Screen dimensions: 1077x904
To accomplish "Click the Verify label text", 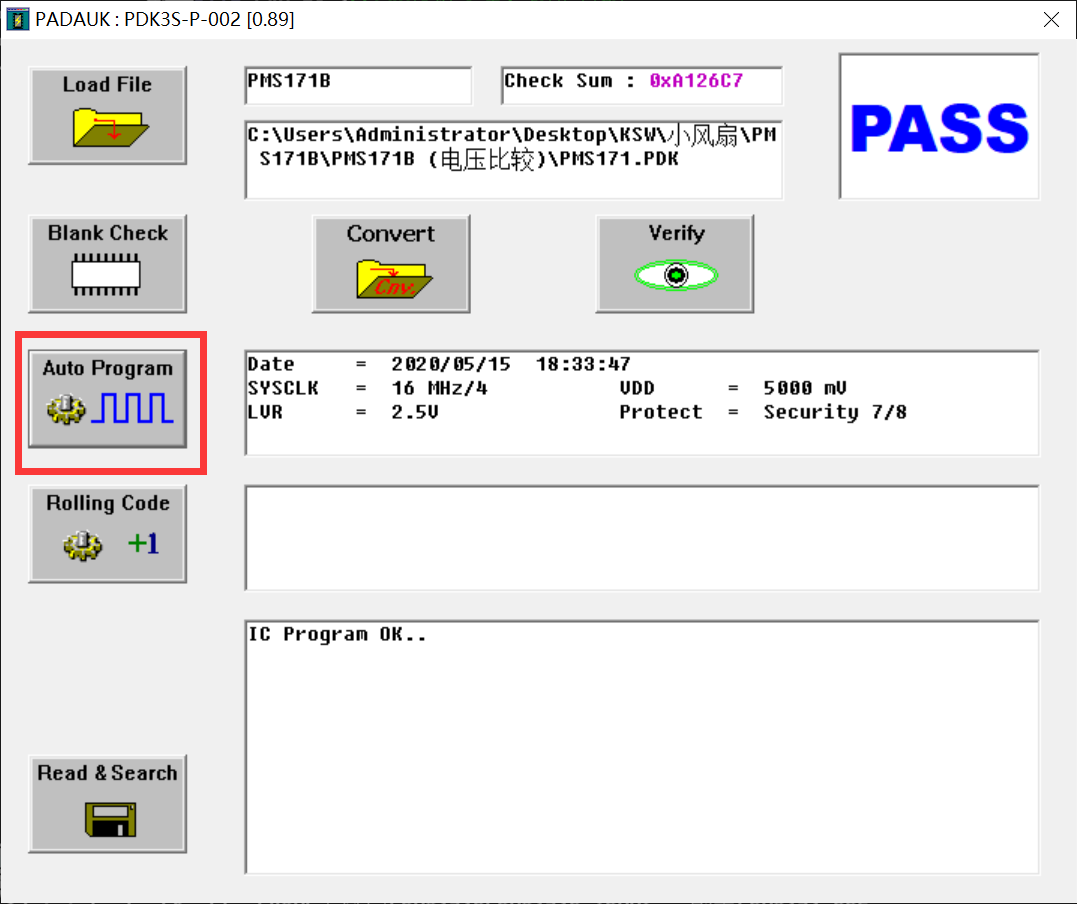I will [677, 234].
